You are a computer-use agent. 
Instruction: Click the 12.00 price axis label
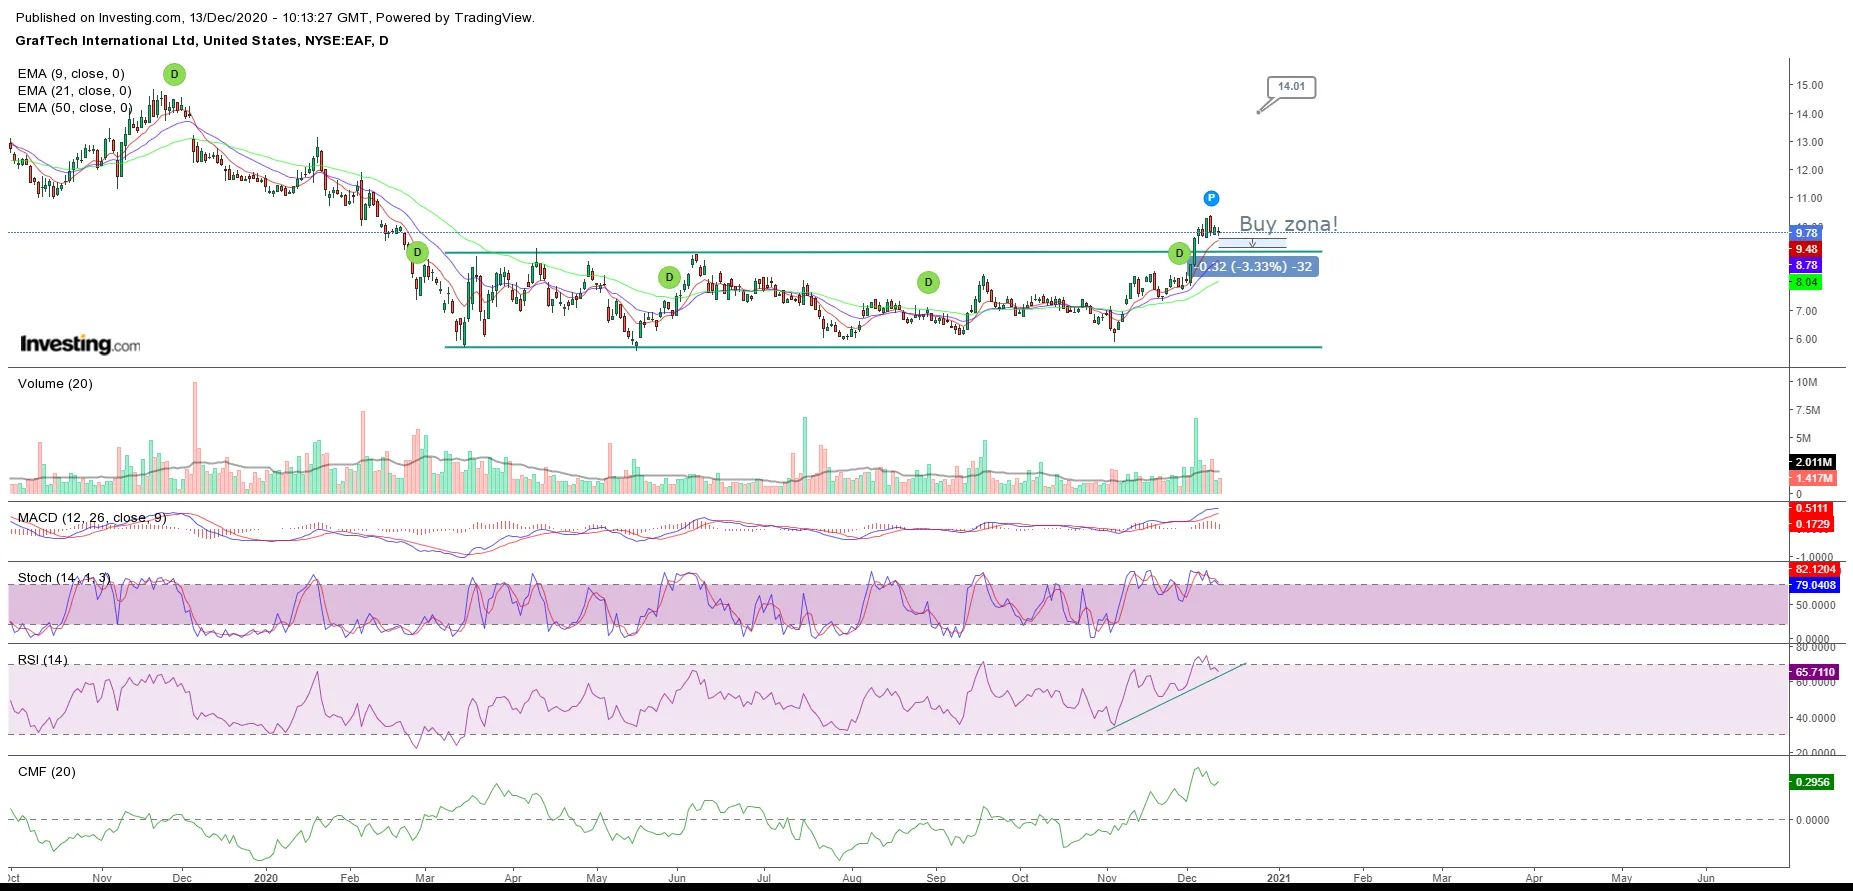pyautogui.click(x=1809, y=170)
